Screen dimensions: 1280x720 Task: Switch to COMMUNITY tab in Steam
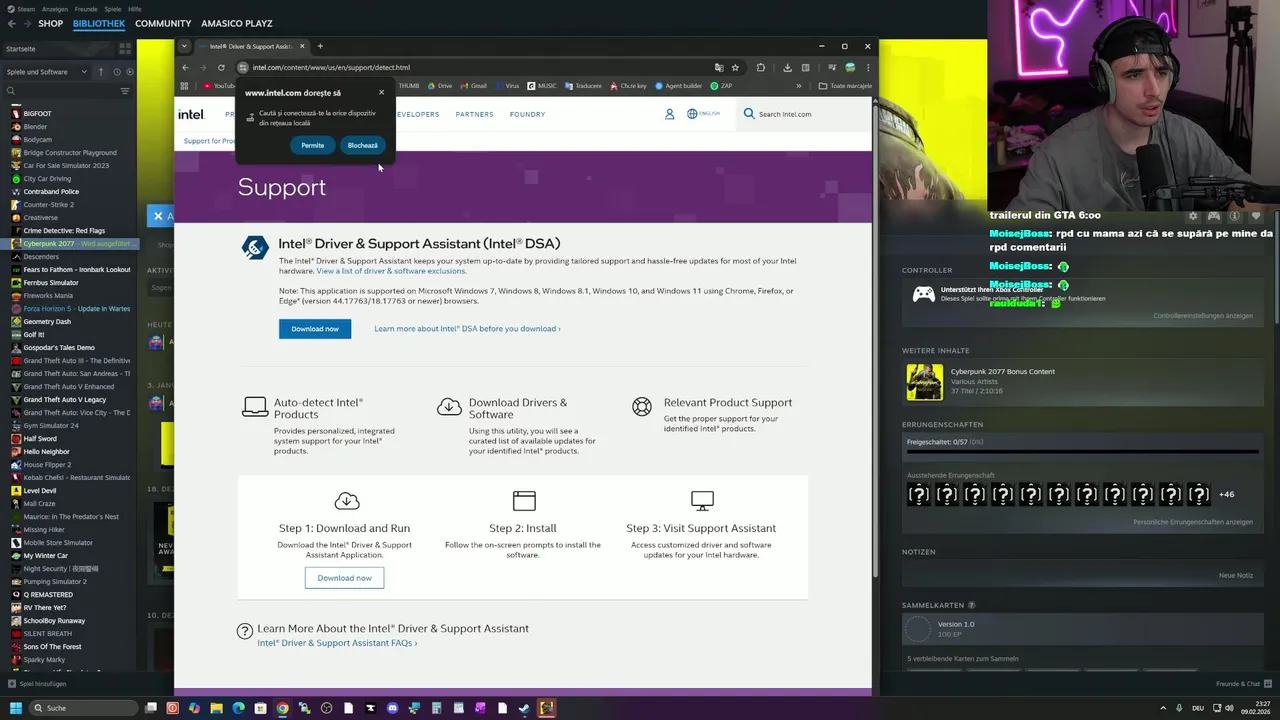click(163, 23)
